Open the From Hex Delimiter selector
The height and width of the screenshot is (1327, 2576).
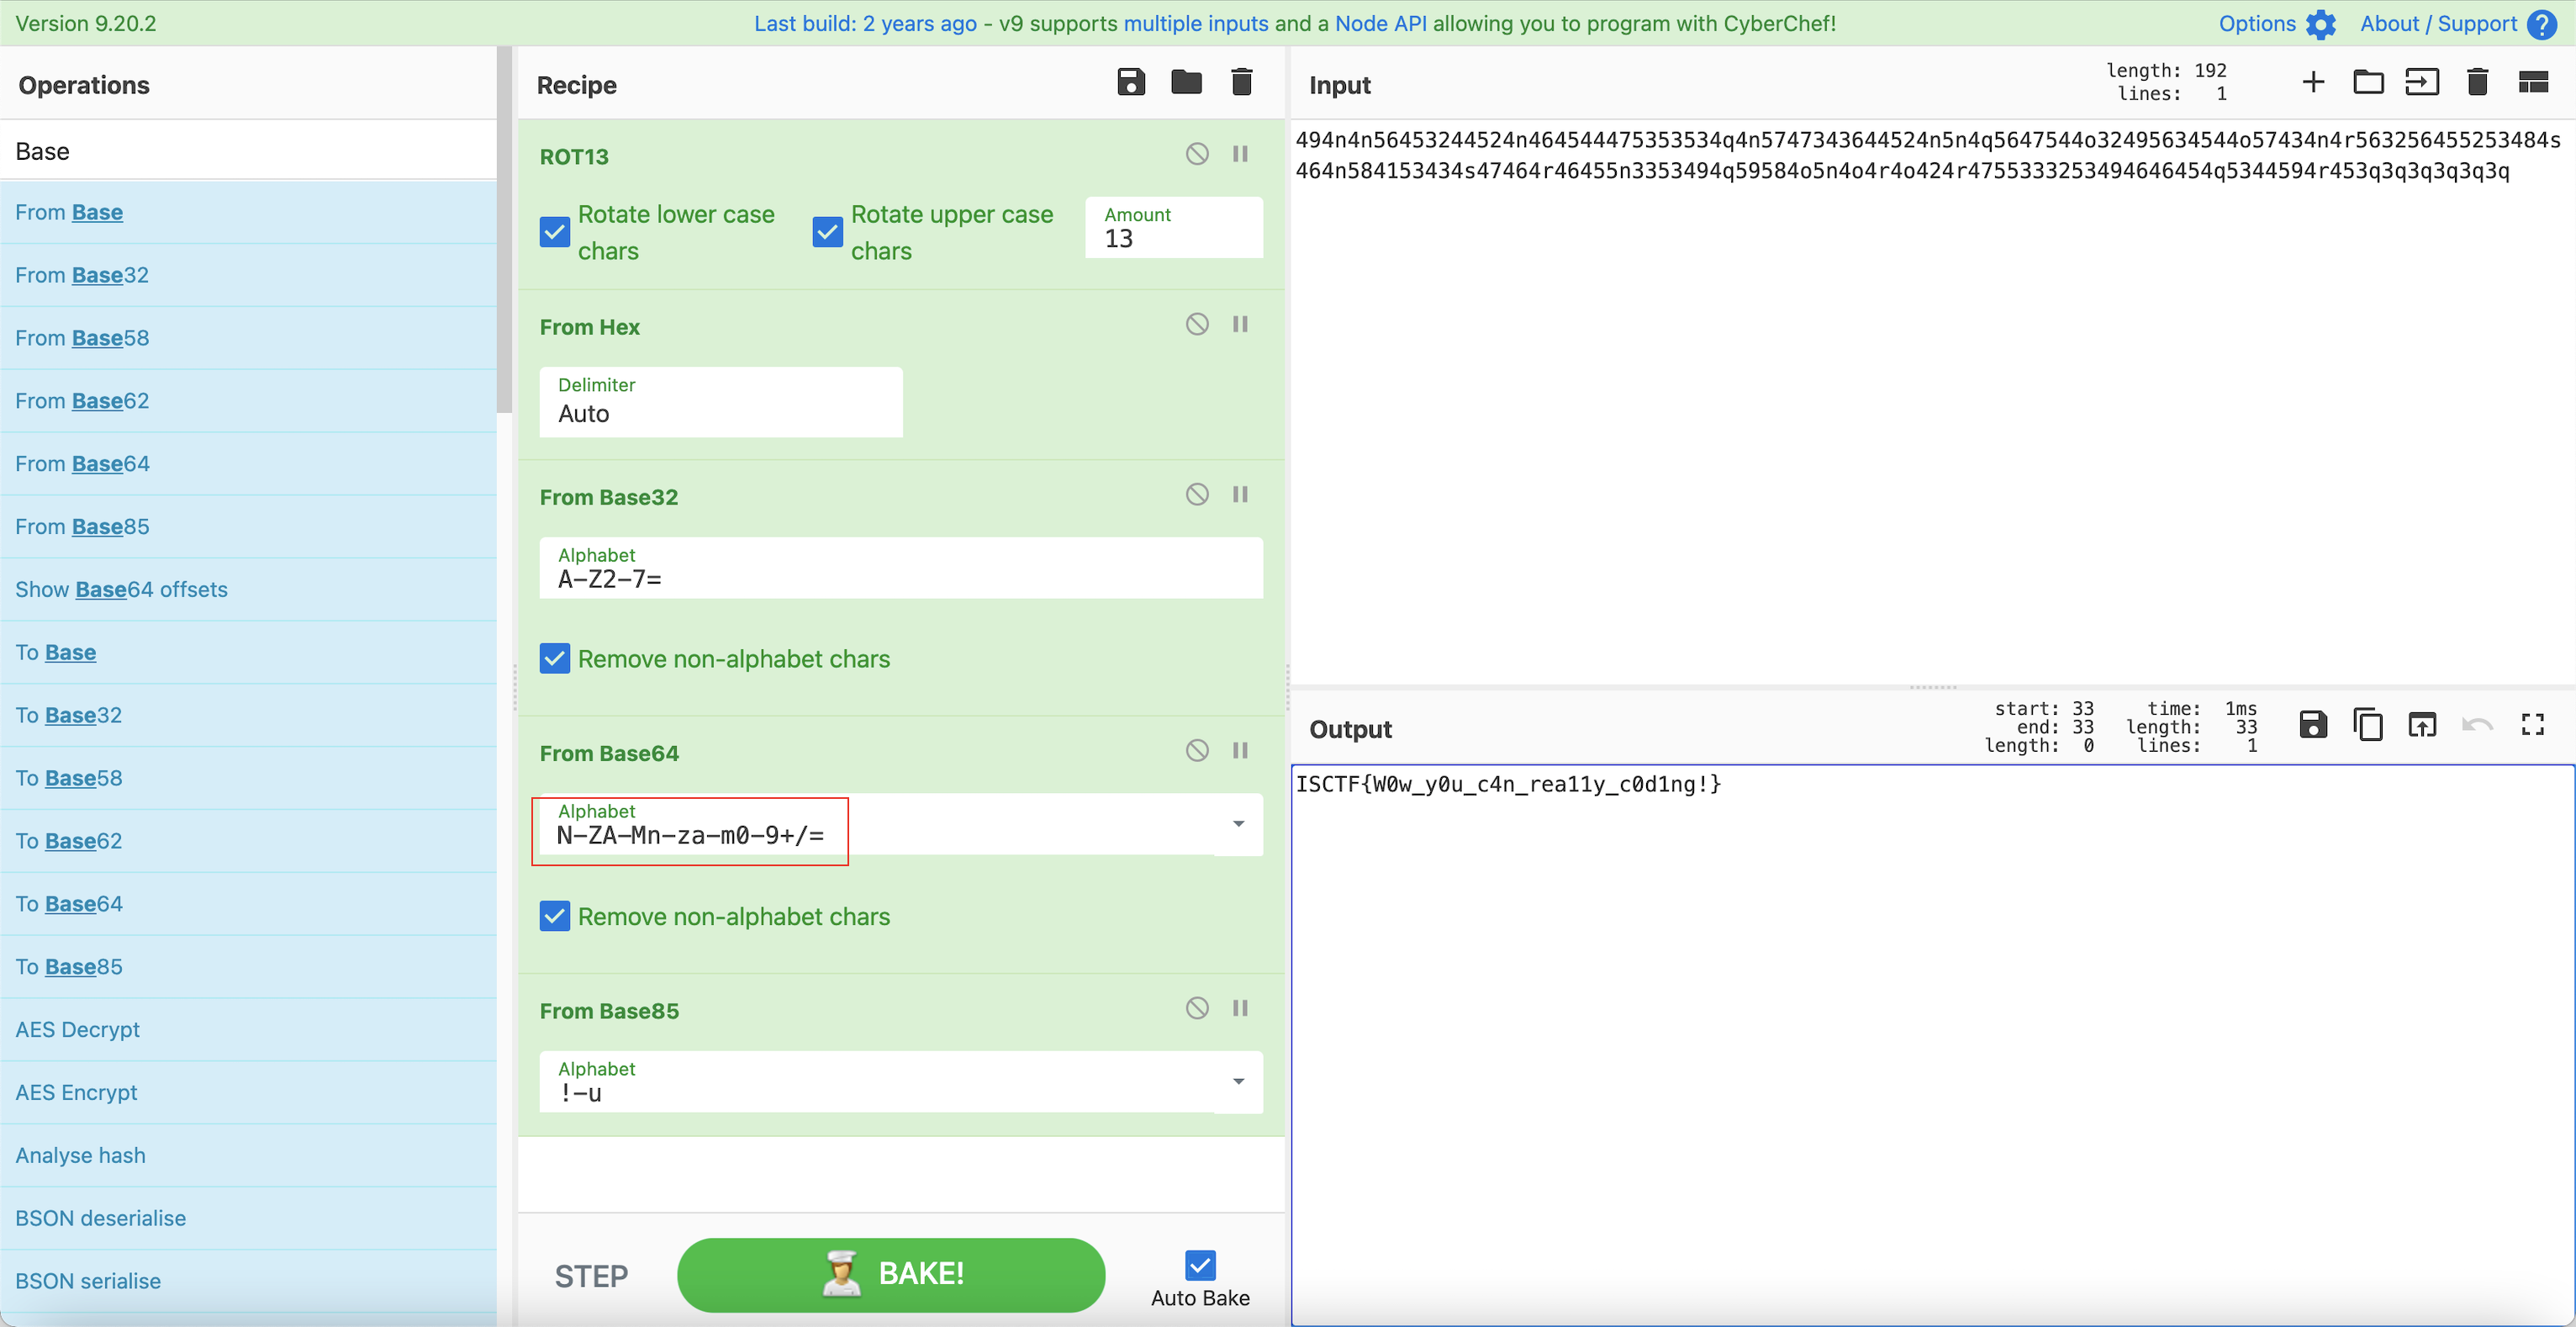721,401
